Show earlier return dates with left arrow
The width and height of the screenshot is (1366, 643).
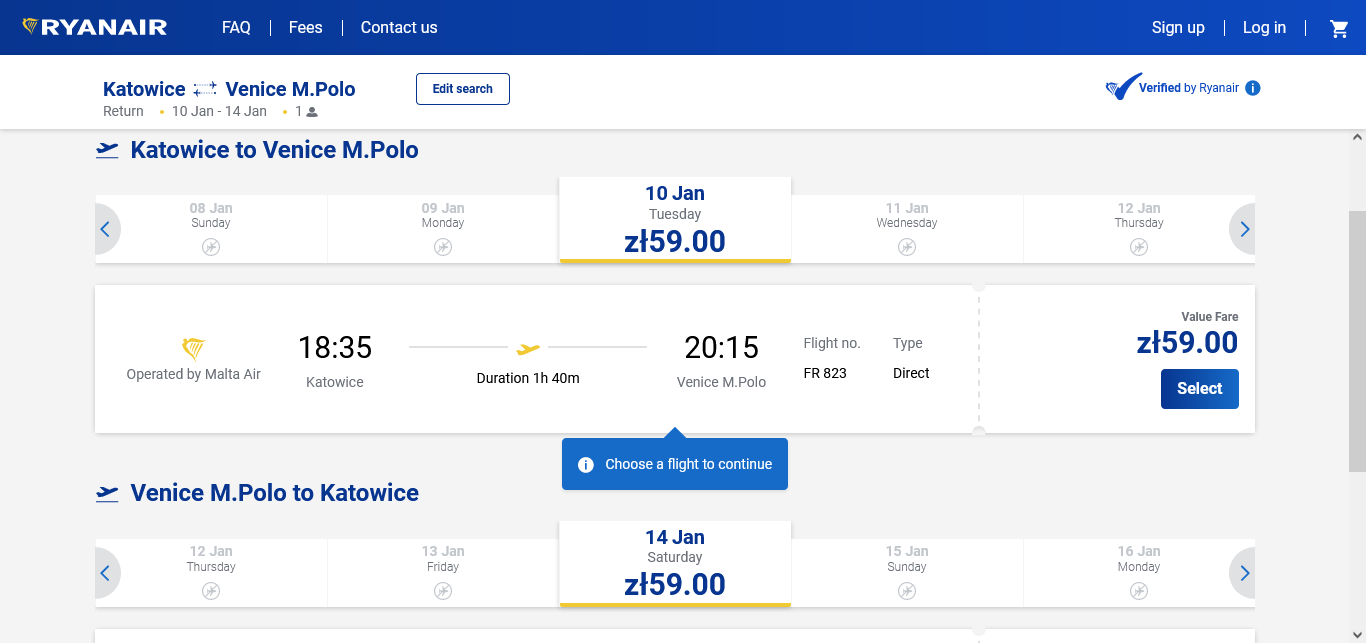click(x=106, y=573)
